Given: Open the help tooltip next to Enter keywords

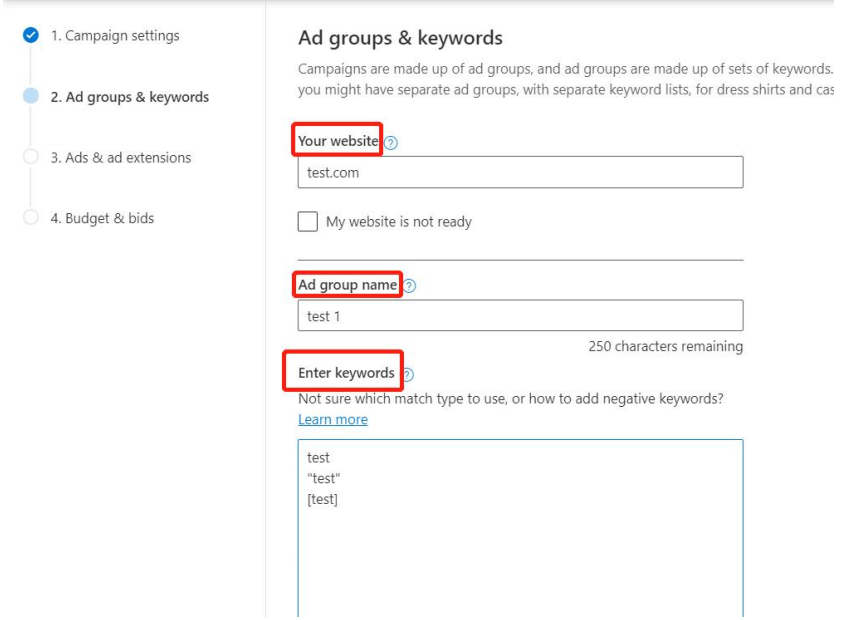Looking at the screenshot, I should 407,375.
